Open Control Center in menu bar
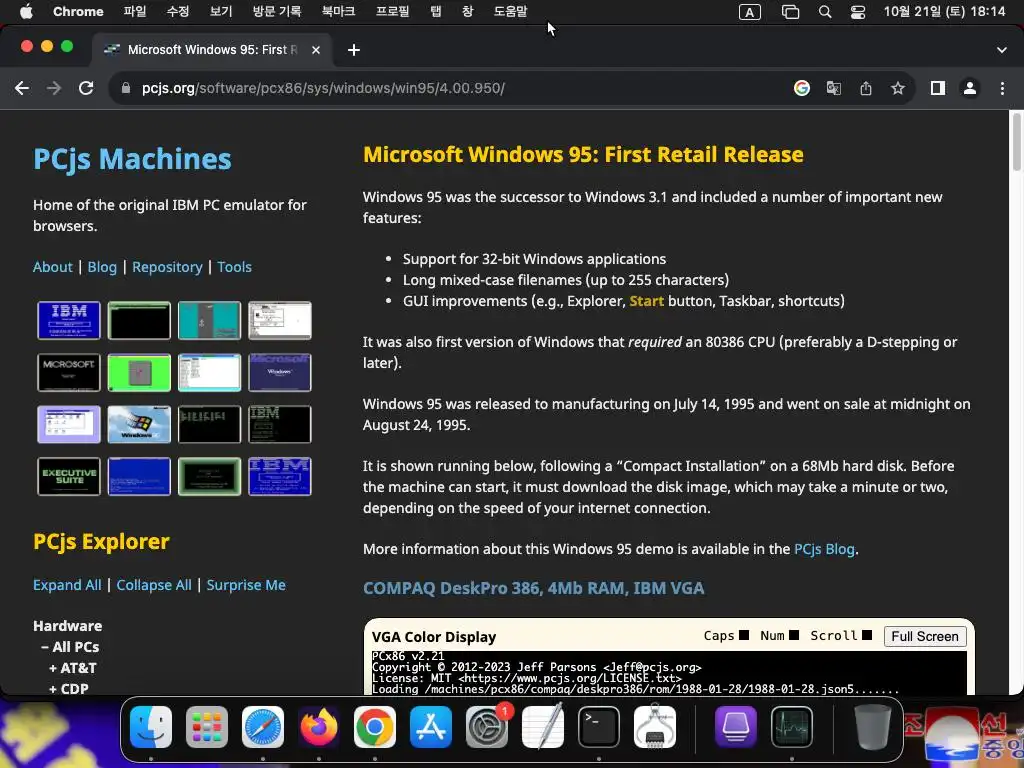1024x768 pixels. 857,12
